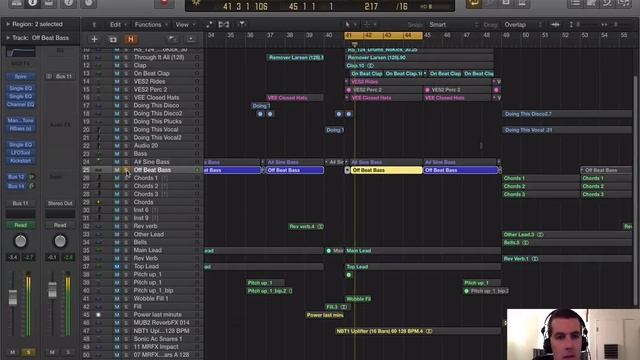Screen dimensions: 640x360
Task: Open the Loop Browser icon
Action: (607, 3)
